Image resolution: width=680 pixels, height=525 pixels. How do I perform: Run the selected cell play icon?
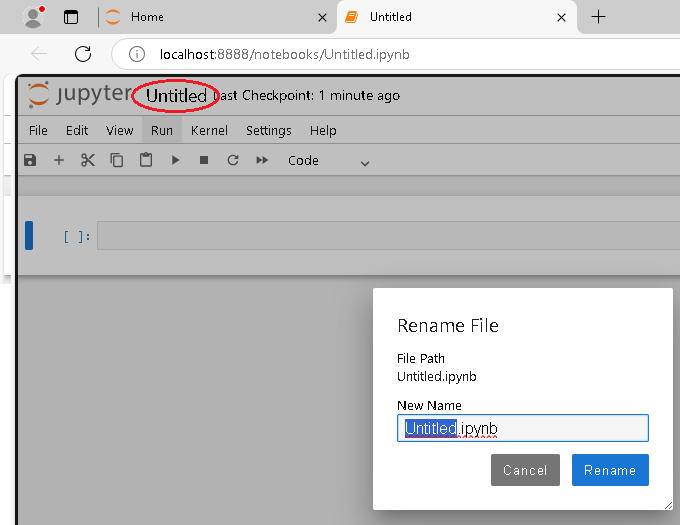[x=175, y=160]
